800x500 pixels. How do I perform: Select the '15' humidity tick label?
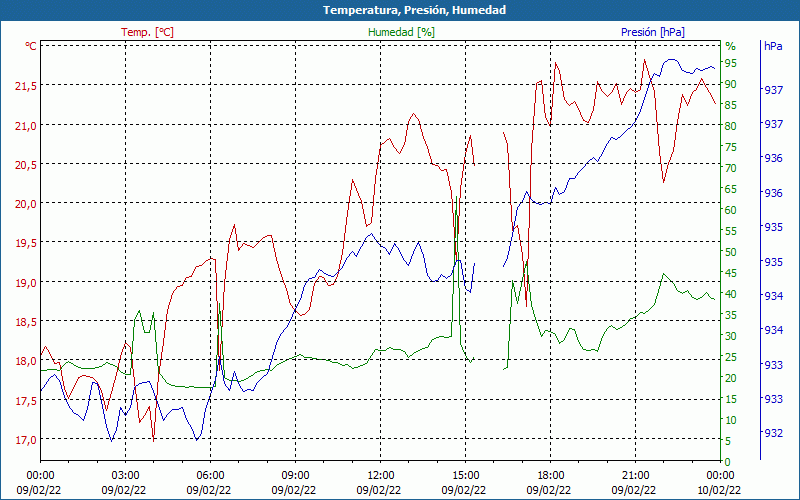pos(731,399)
